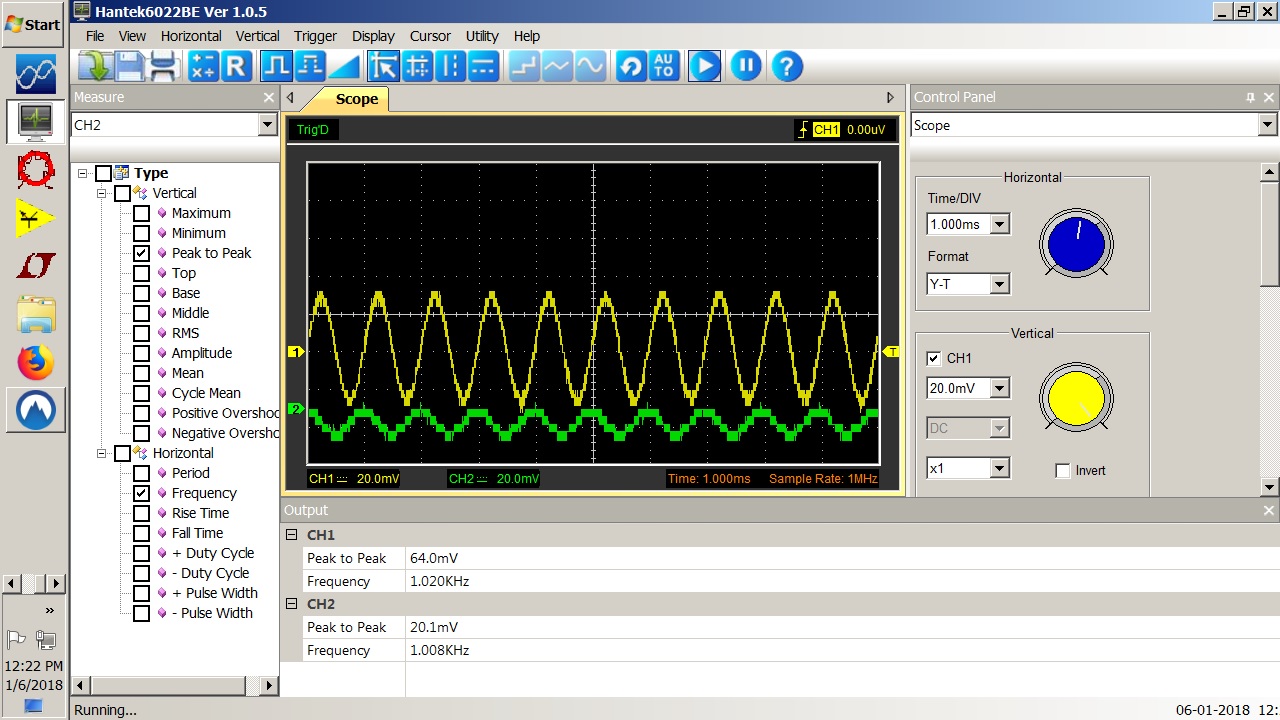Turn the blue Time/DIV knob
The image size is (1280, 720).
coord(1077,244)
